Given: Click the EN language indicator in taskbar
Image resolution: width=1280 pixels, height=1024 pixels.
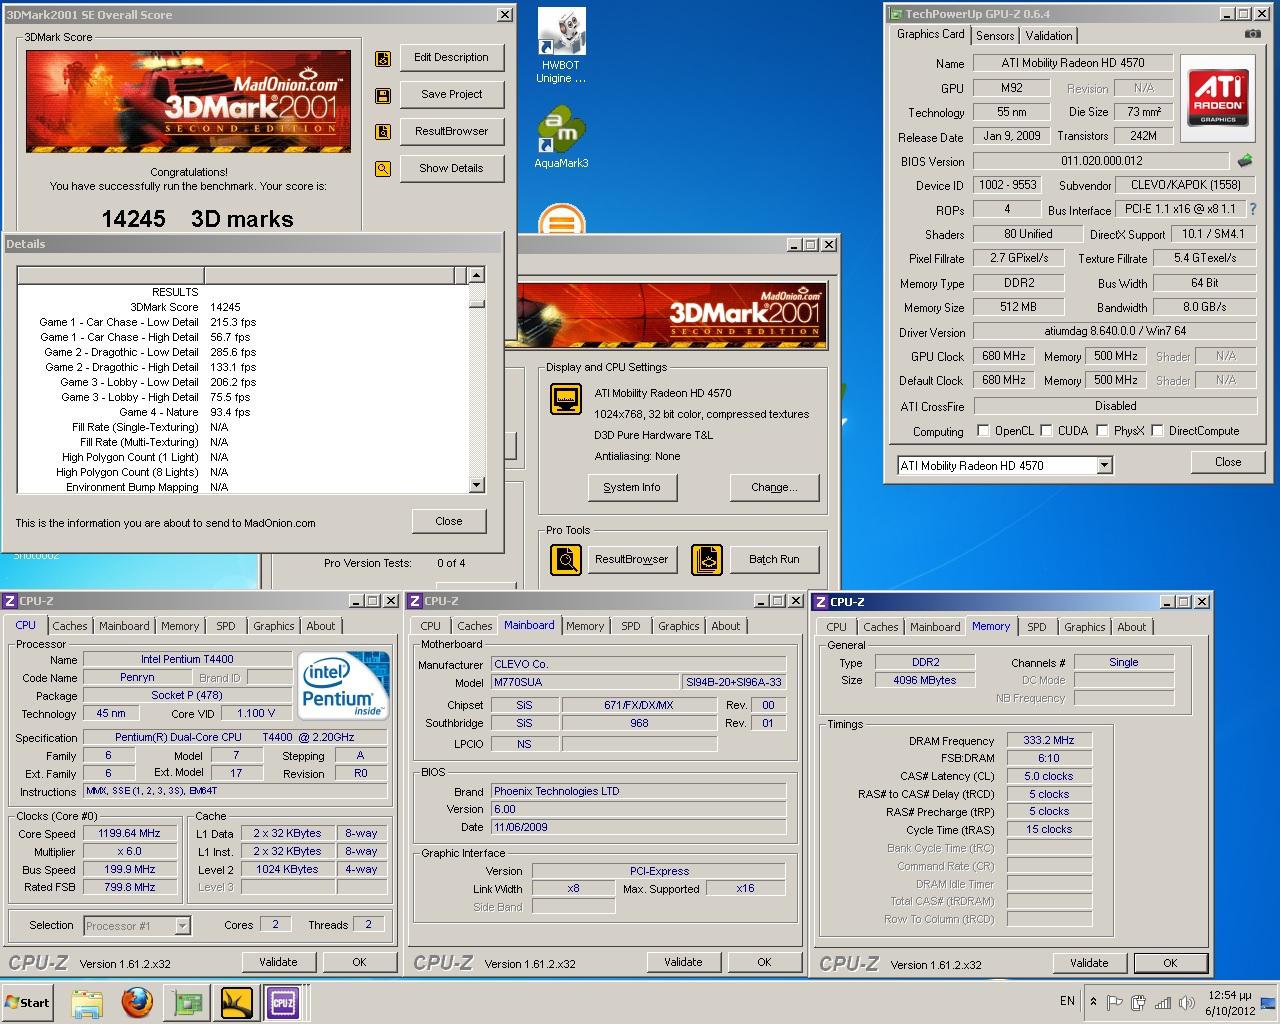Looking at the screenshot, I should (1067, 1001).
